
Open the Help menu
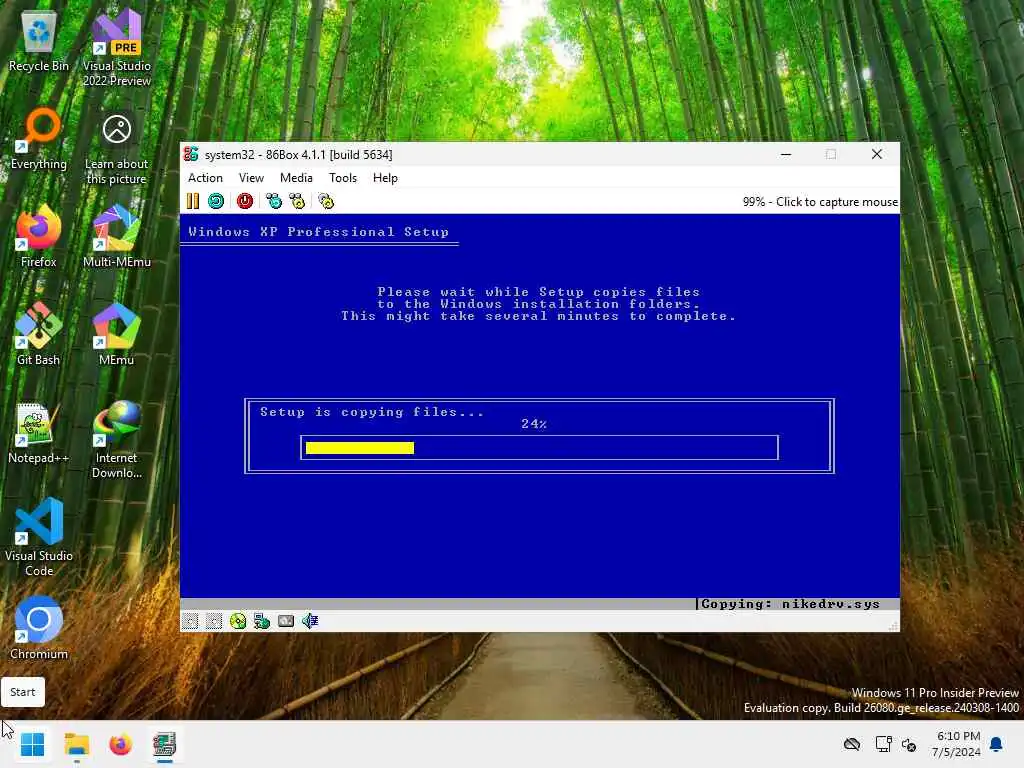385,178
